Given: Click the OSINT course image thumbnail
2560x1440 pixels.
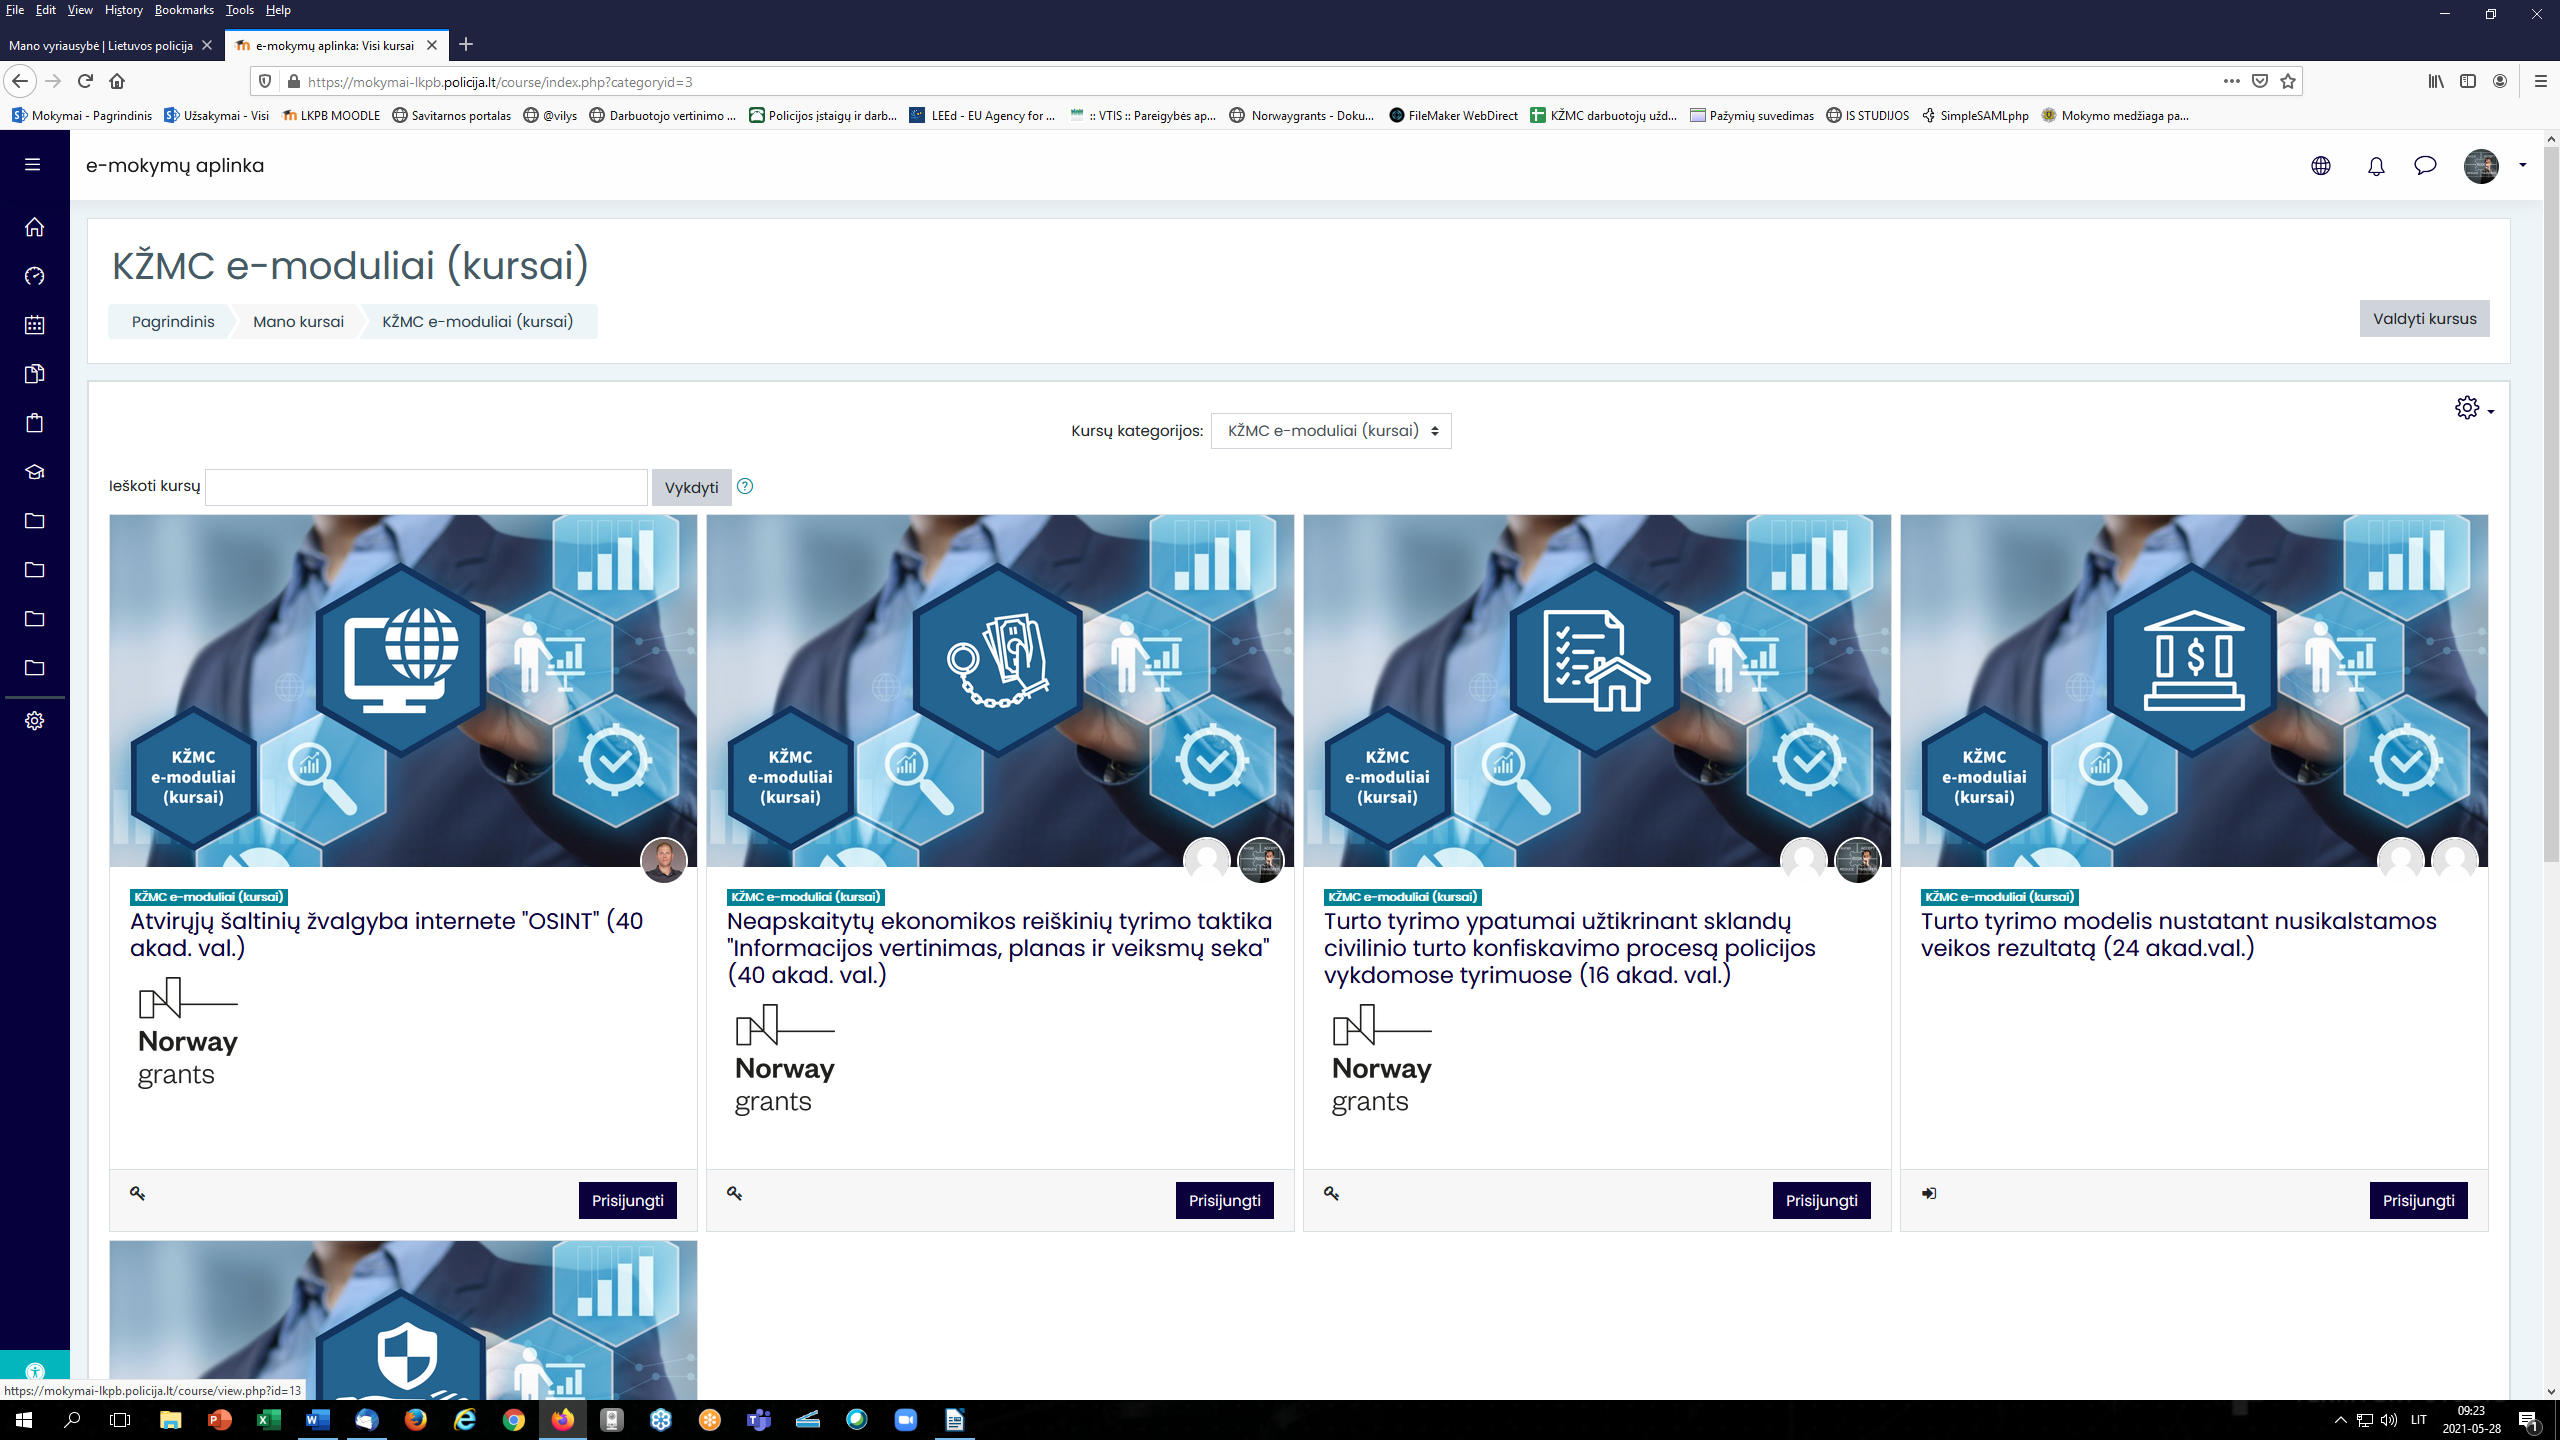Looking at the screenshot, I should click(403, 690).
